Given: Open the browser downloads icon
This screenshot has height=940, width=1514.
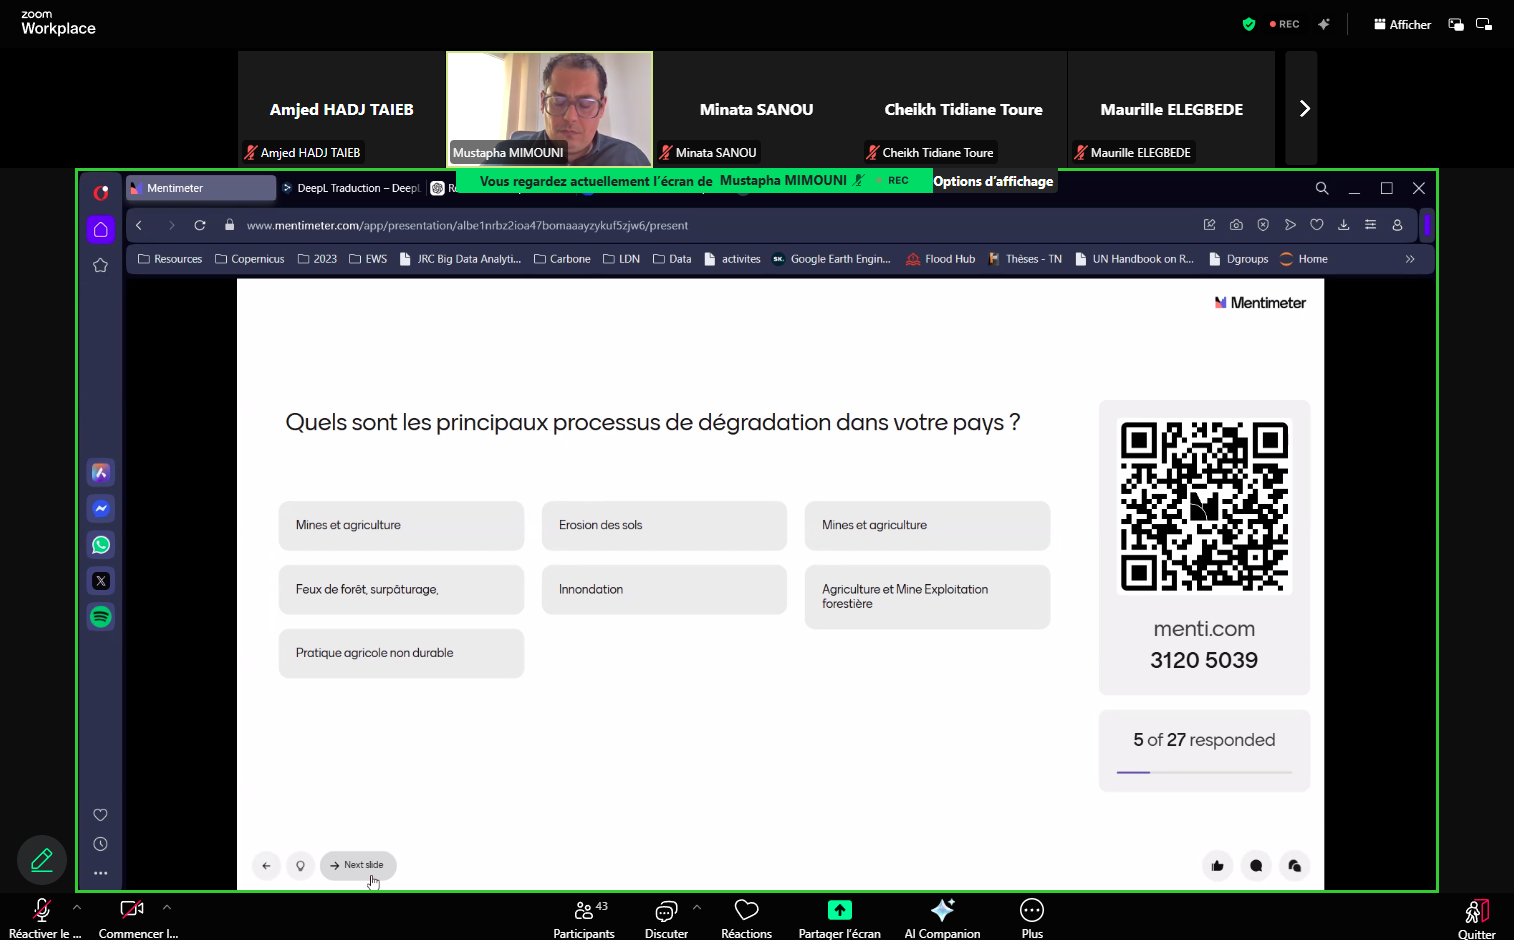Looking at the screenshot, I should 1343,225.
